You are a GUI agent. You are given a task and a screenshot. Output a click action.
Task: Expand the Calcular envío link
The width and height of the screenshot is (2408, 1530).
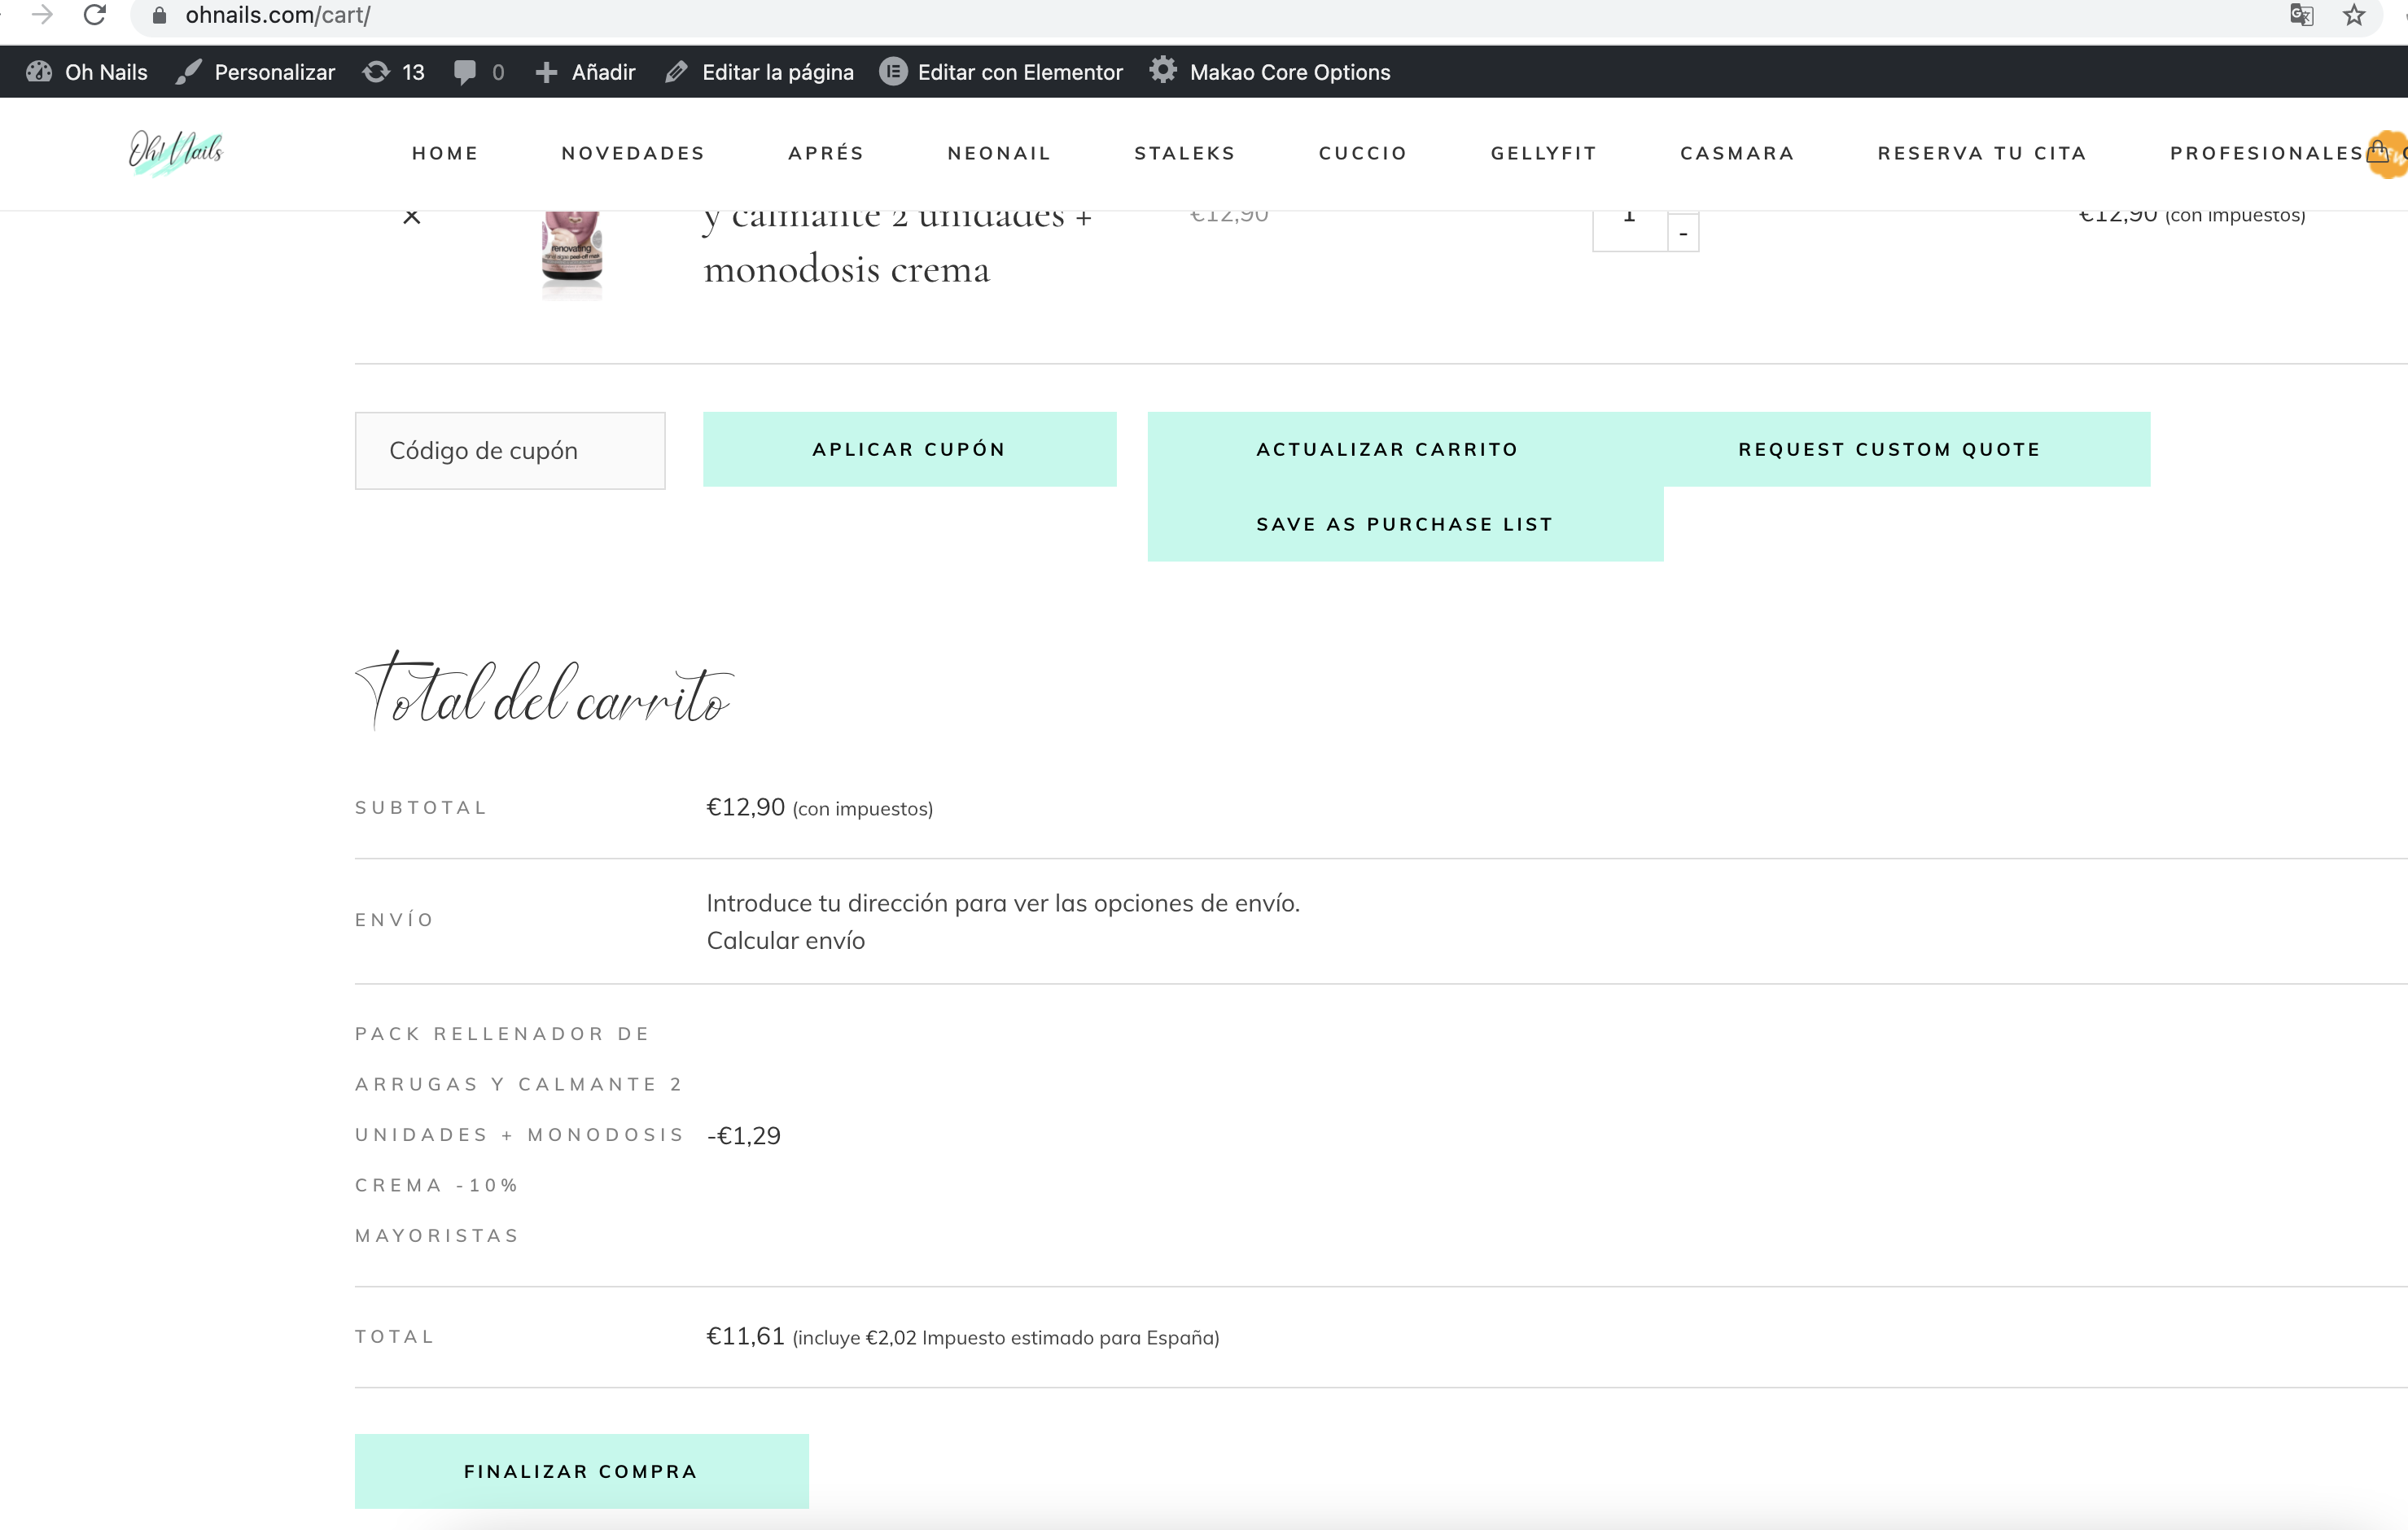[x=786, y=941]
